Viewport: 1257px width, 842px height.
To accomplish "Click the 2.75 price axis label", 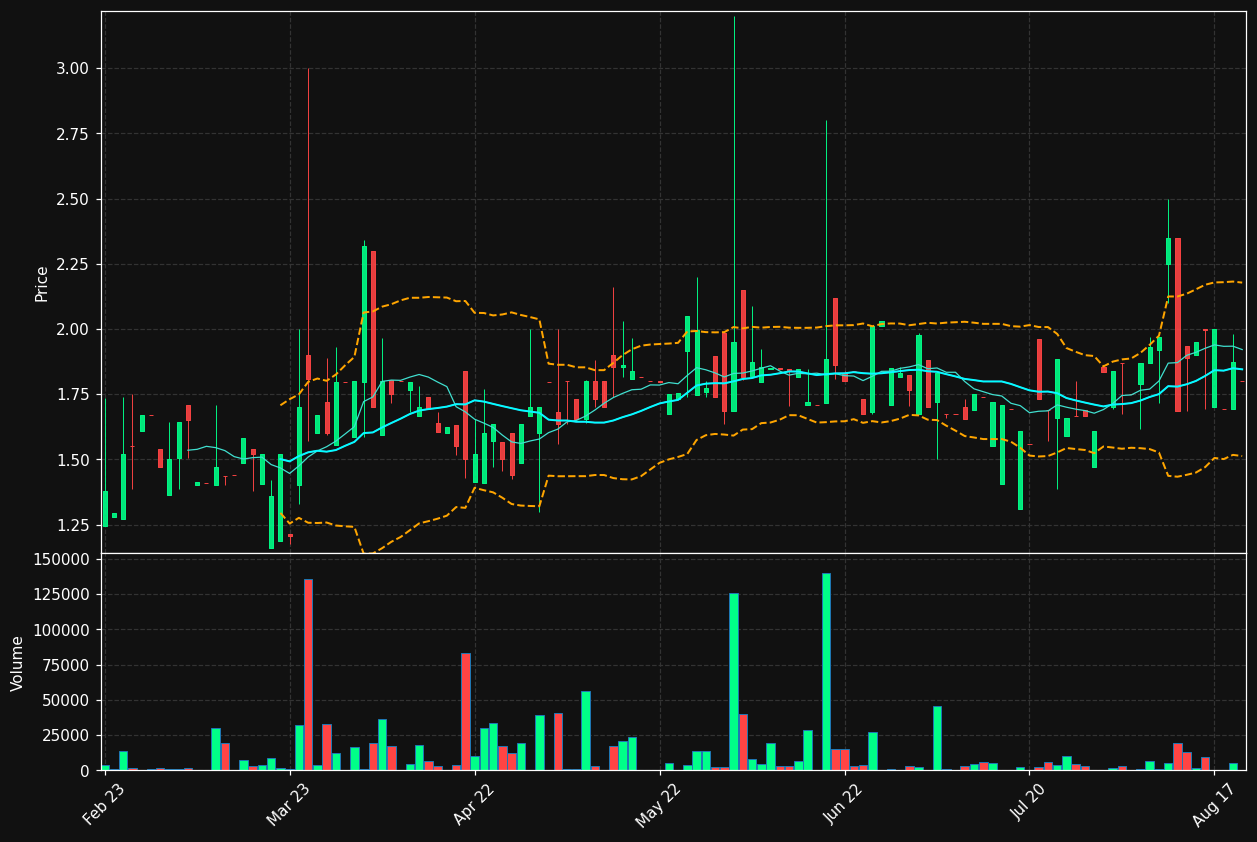I will [72, 134].
